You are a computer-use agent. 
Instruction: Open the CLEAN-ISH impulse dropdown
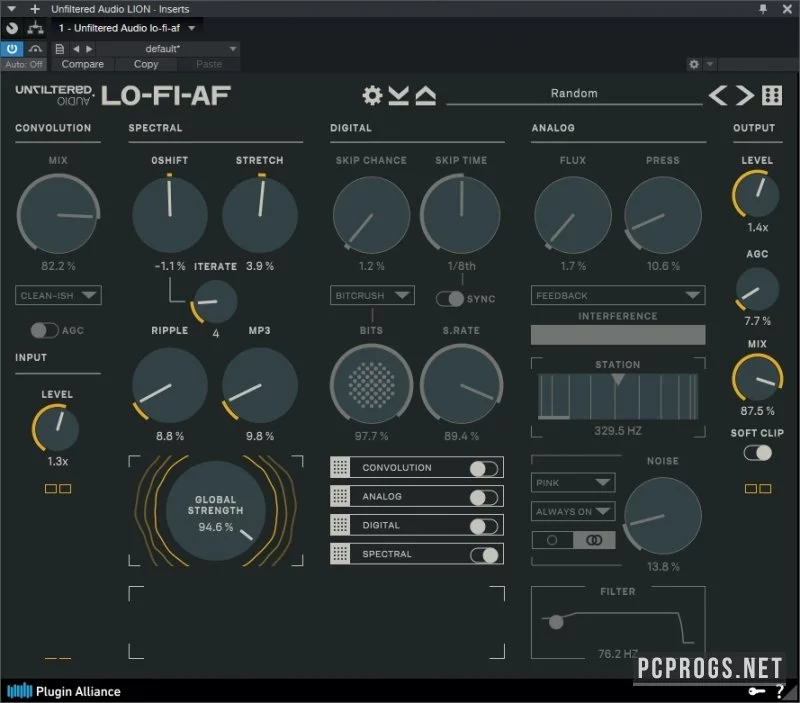[58, 295]
